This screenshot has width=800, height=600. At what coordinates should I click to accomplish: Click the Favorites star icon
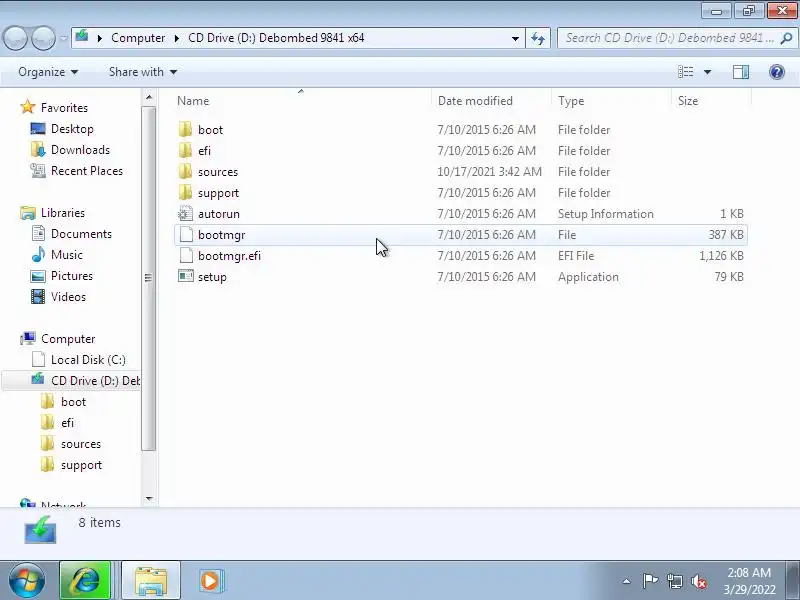[28, 107]
